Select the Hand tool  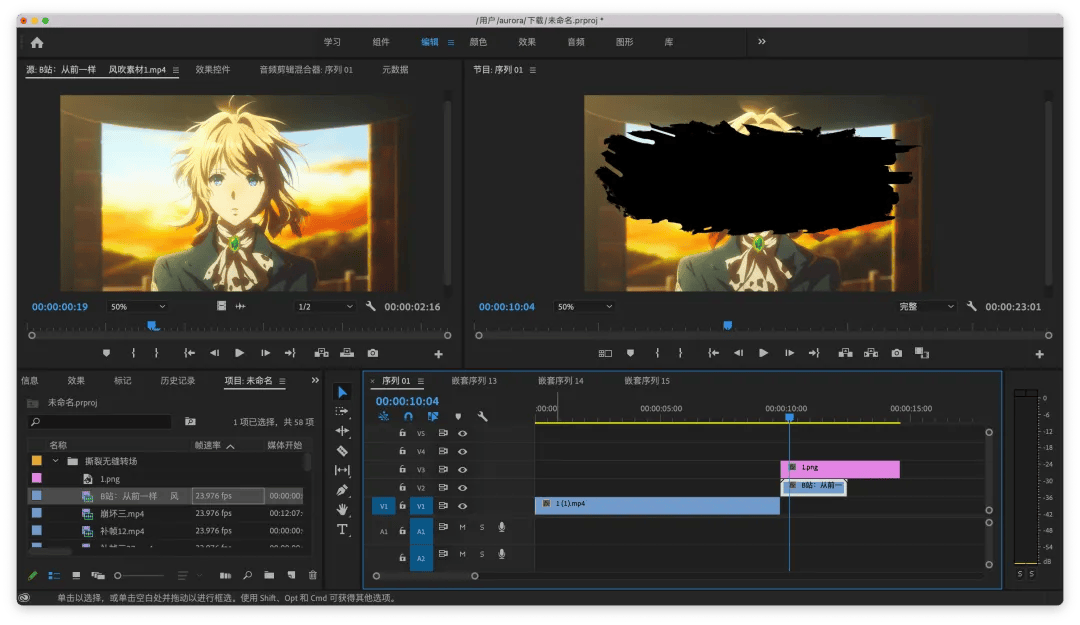(x=342, y=509)
